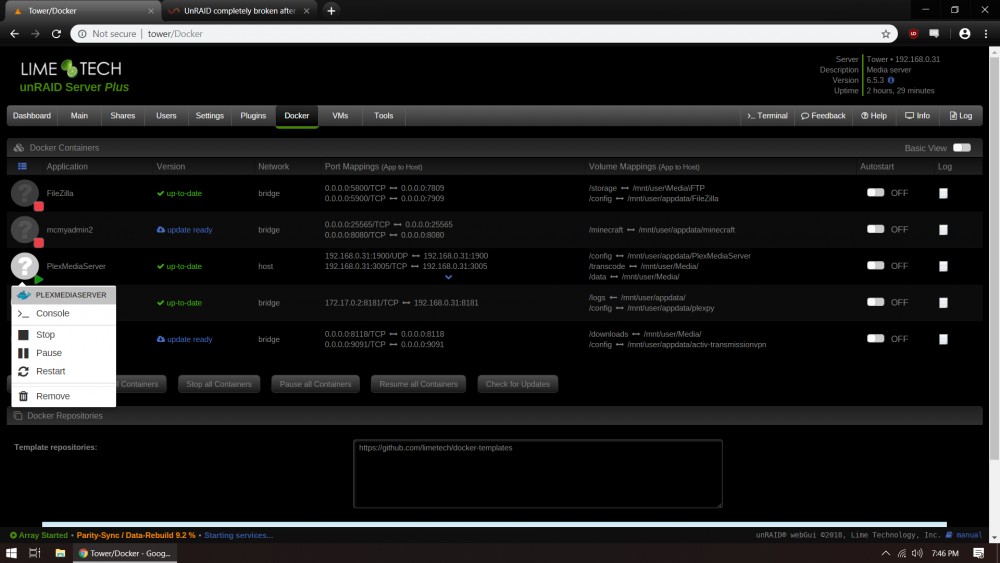Screen dimensions: 1000x563
Task: Open the Info button
Action: pos(917,116)
